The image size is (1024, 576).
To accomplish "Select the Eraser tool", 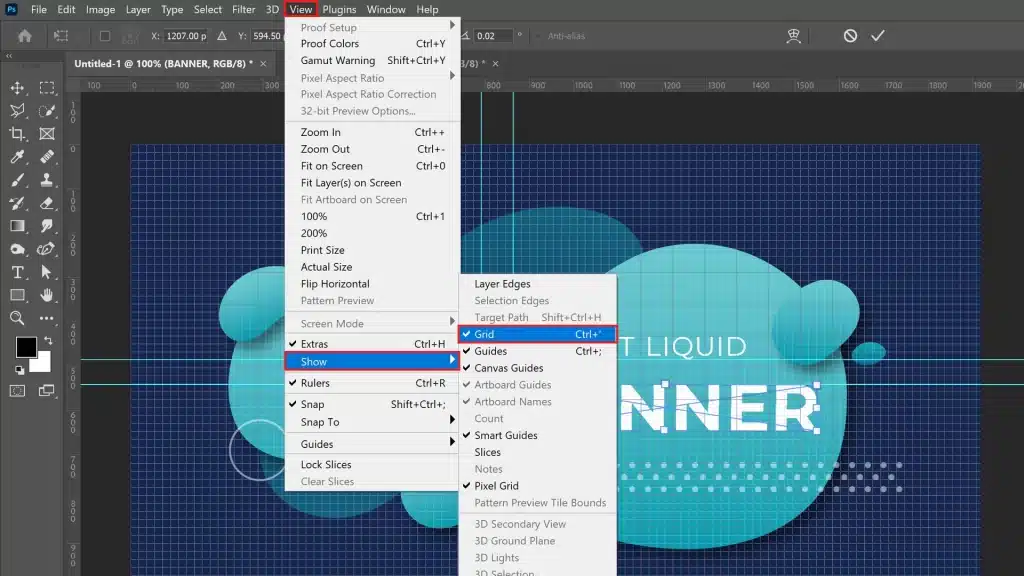I will pyautogui.click(x=46, y=203).
